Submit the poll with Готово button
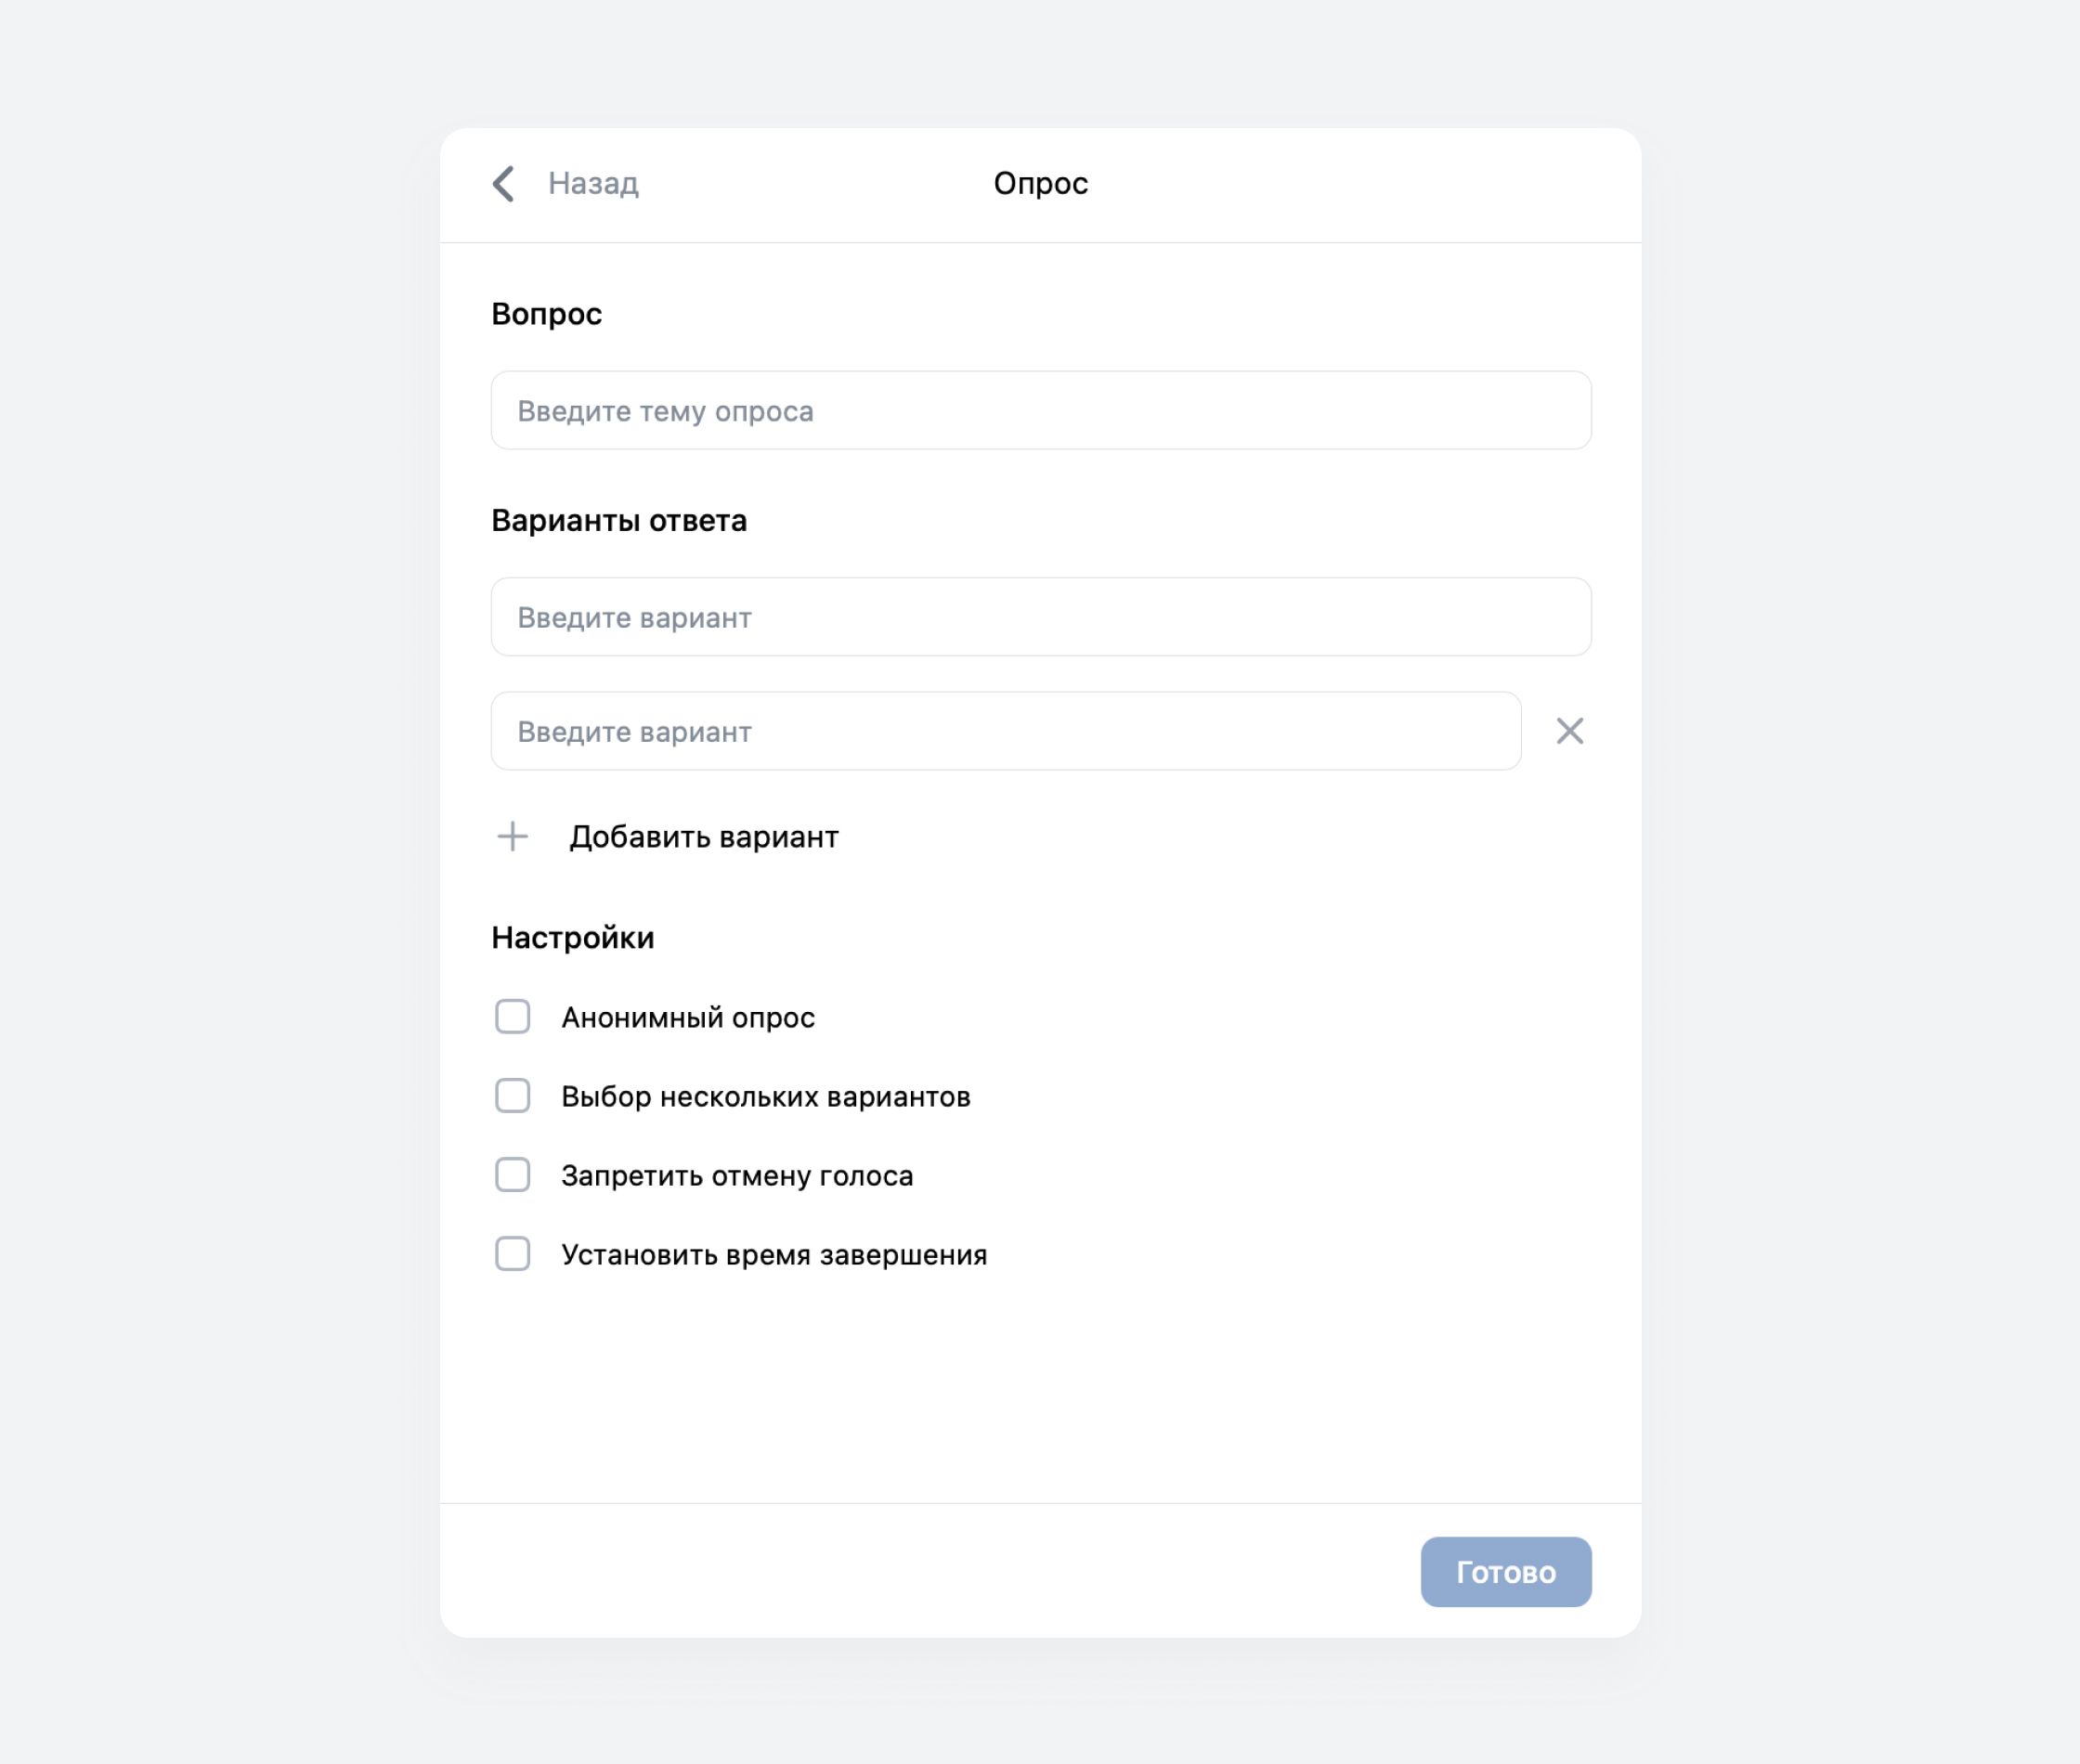Viewport: 2080px width, 1764px height. point(1506,1572)
